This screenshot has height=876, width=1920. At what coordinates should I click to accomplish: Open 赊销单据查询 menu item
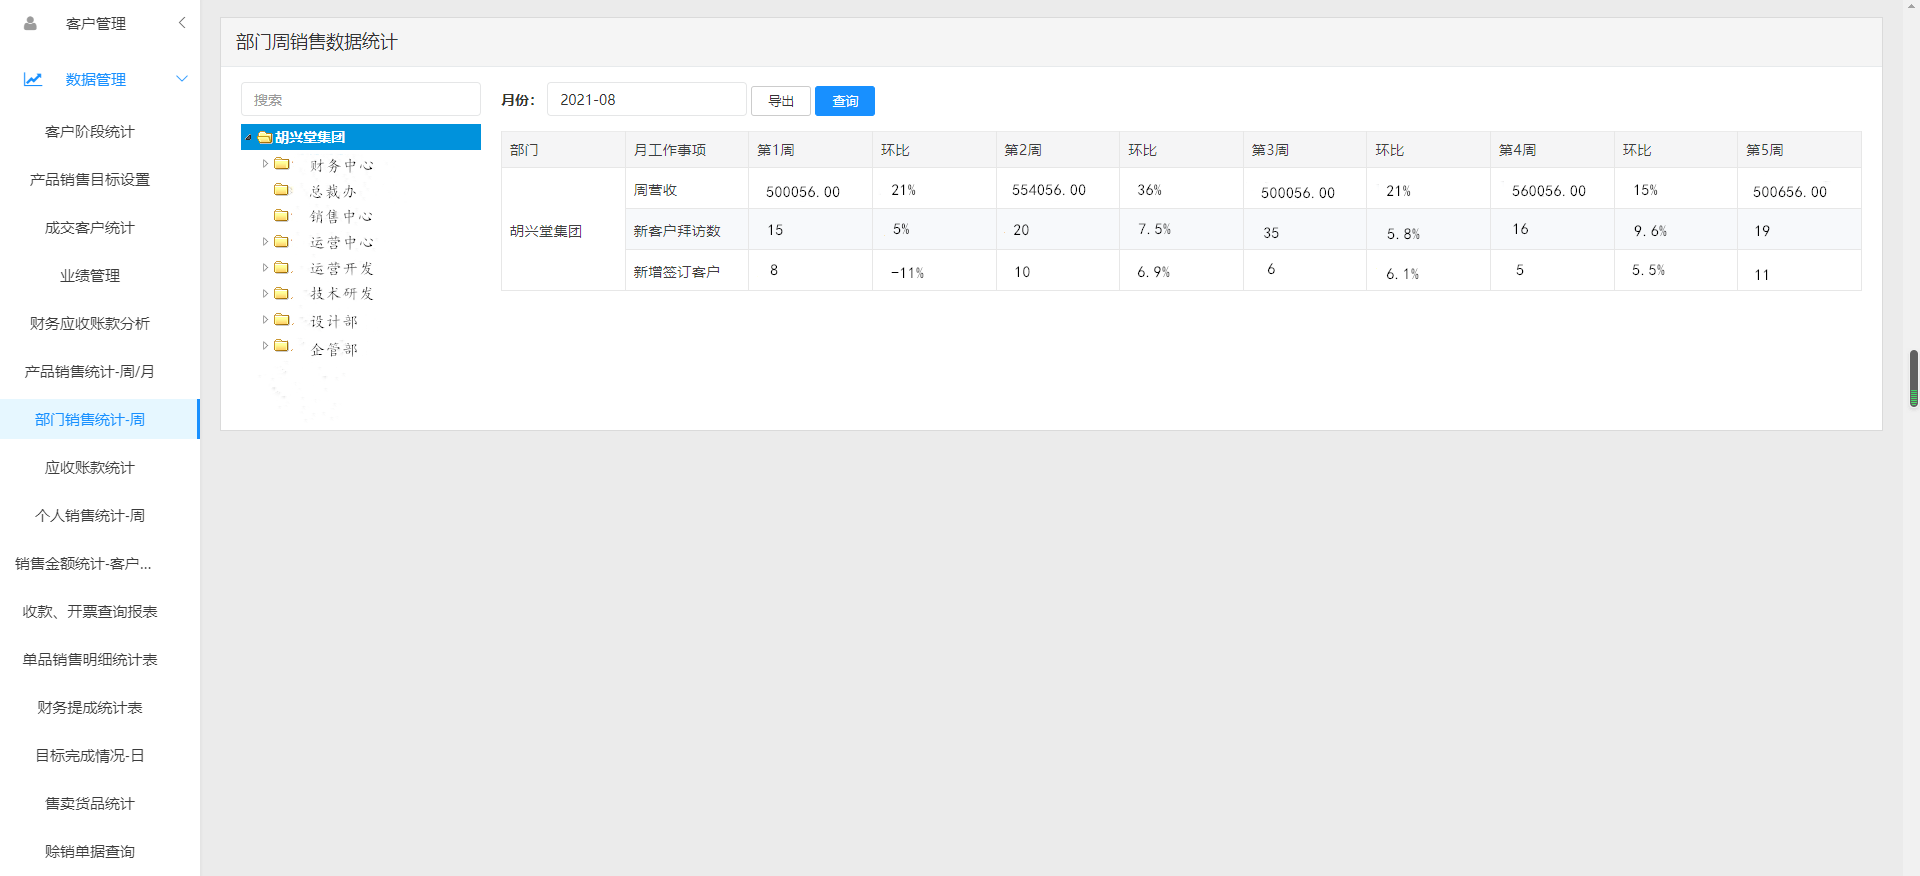[x=90, y=851]
